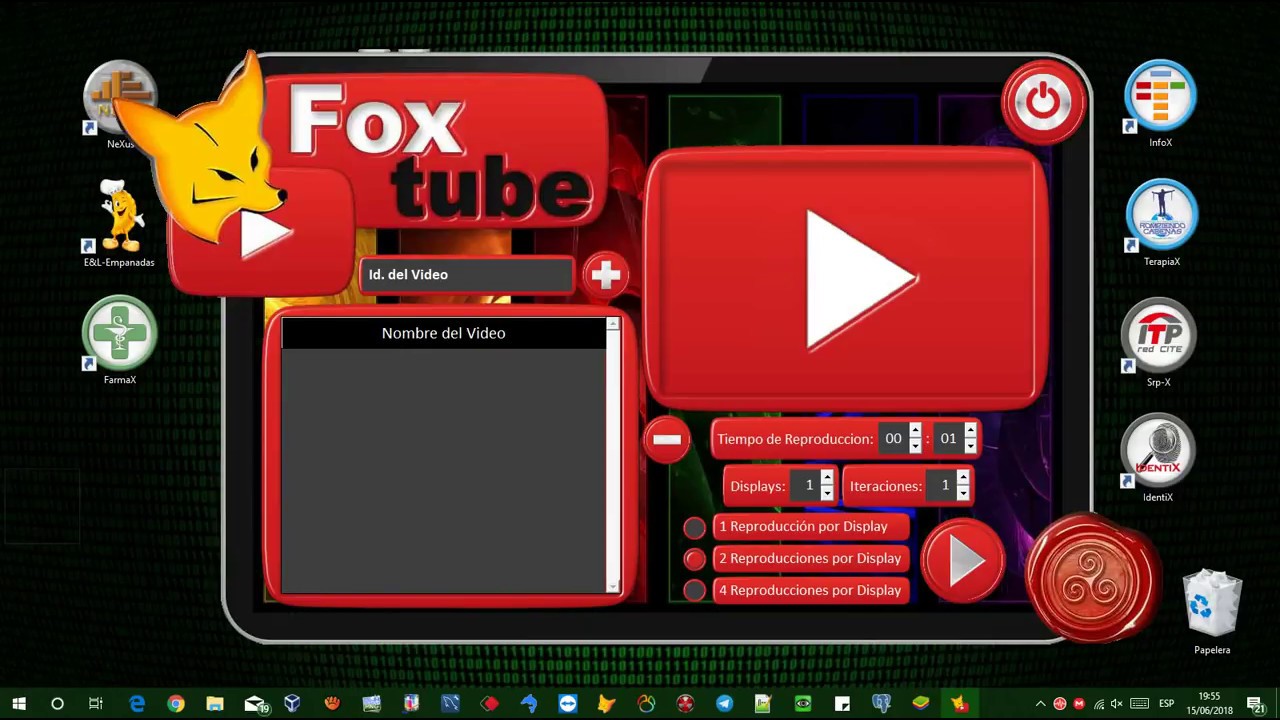
Task: Open BlueStacks icon on taskbar
Action: click(920, 704)
